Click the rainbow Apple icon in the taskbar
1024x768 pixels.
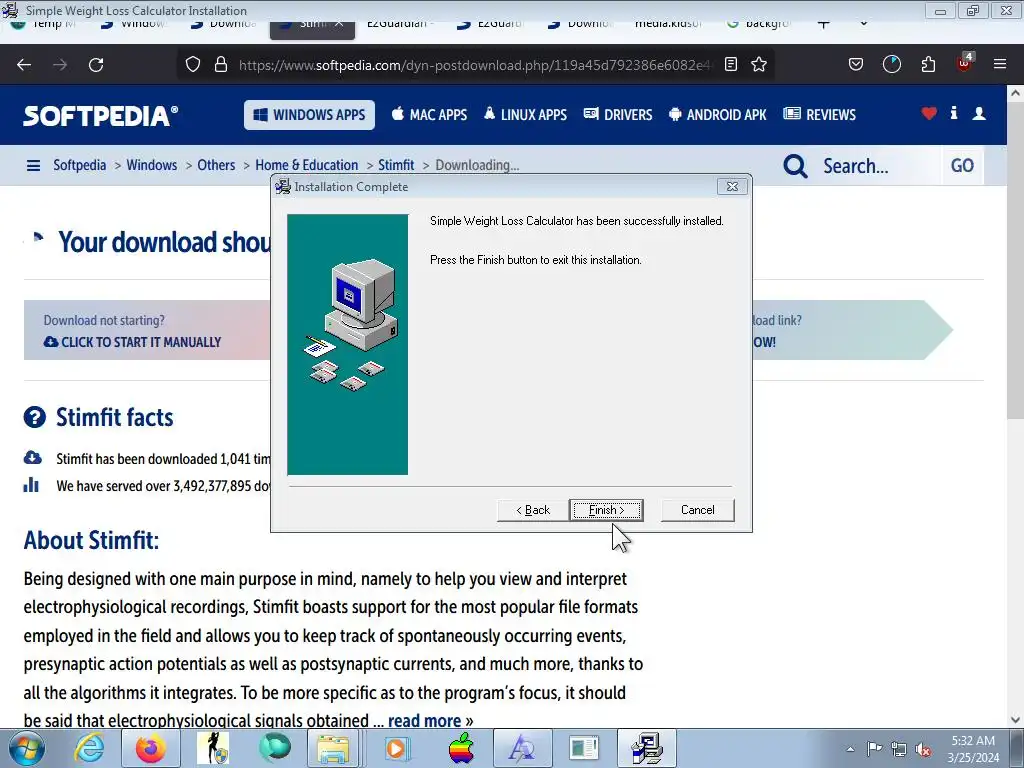pos(461,748)
